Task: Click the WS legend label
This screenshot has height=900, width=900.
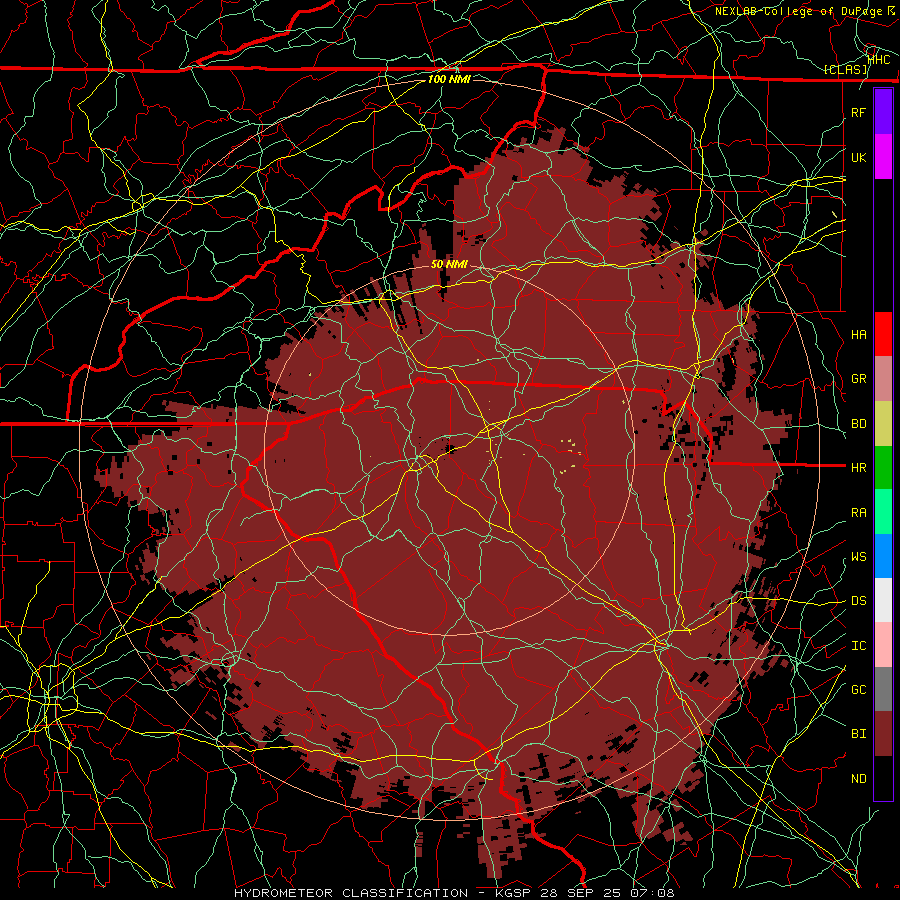Action: [858, 556]
